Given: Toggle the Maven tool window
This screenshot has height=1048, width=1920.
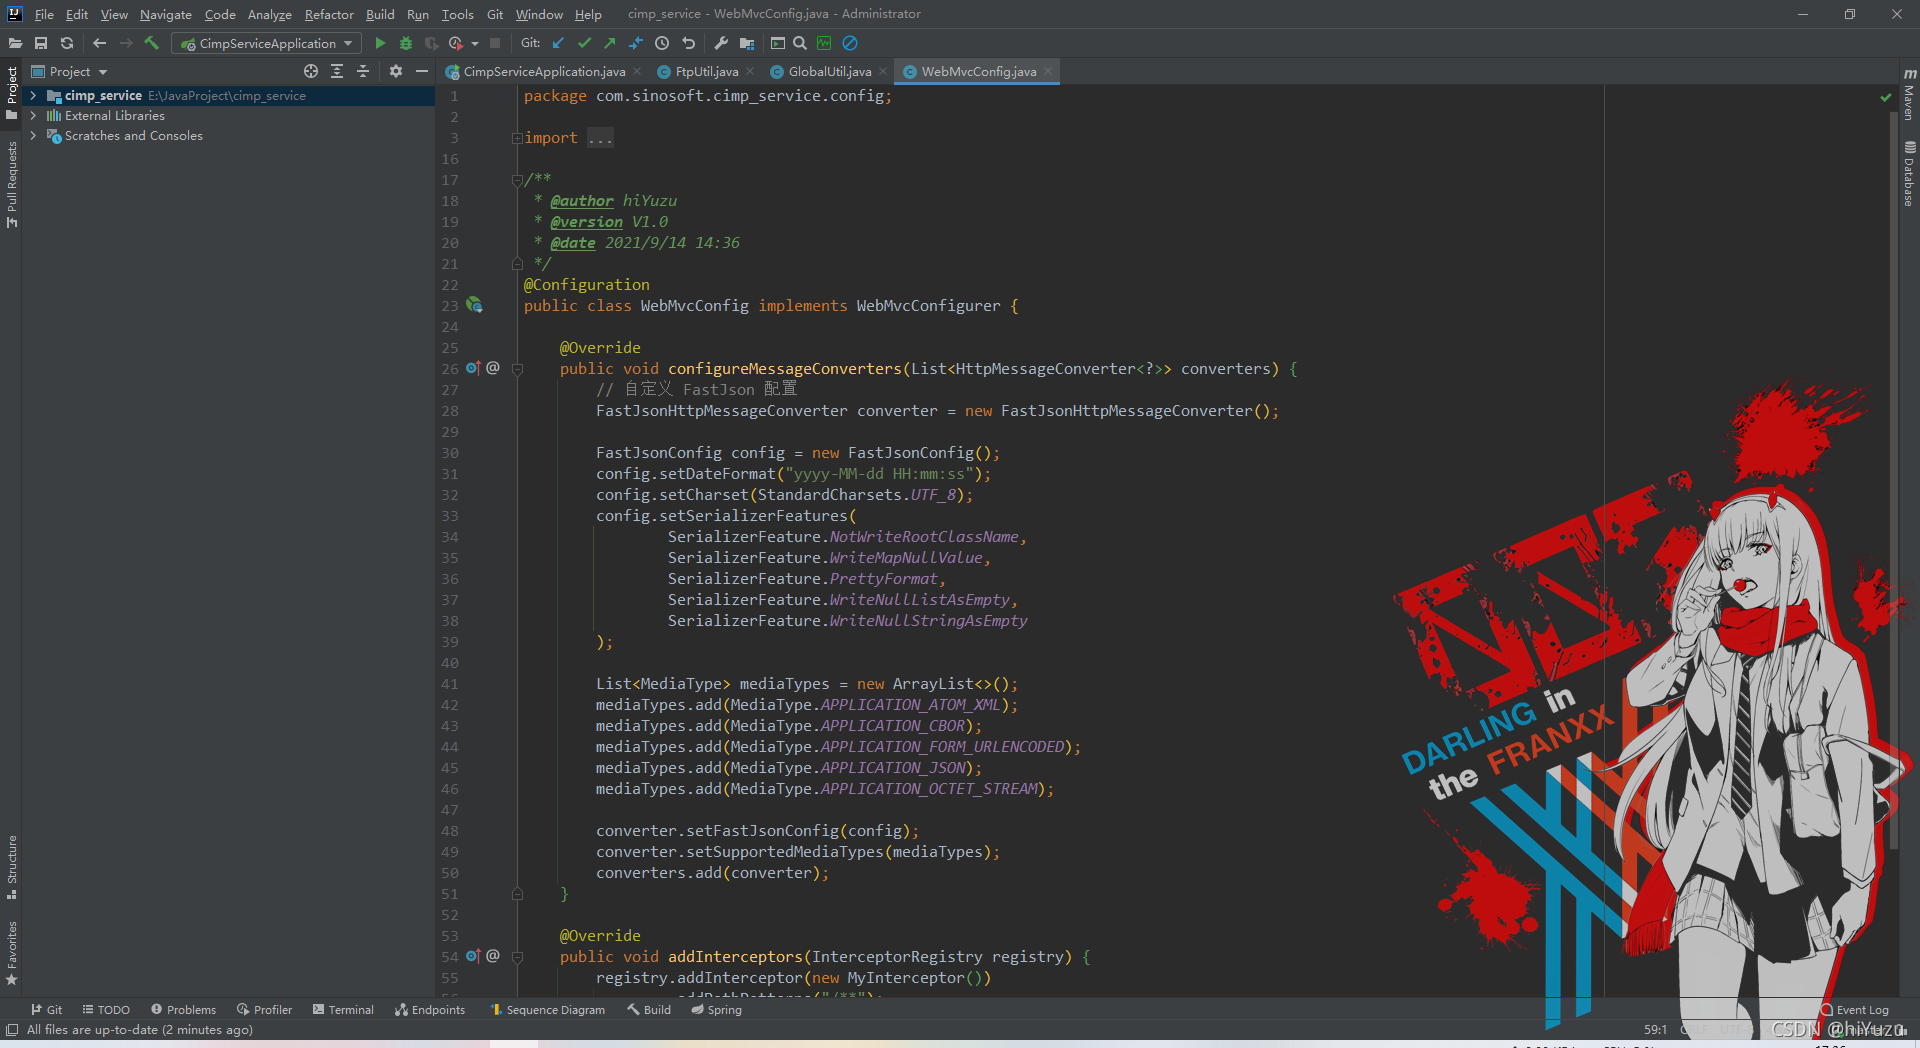Looking at the screenshot, I should point(1909,96).
